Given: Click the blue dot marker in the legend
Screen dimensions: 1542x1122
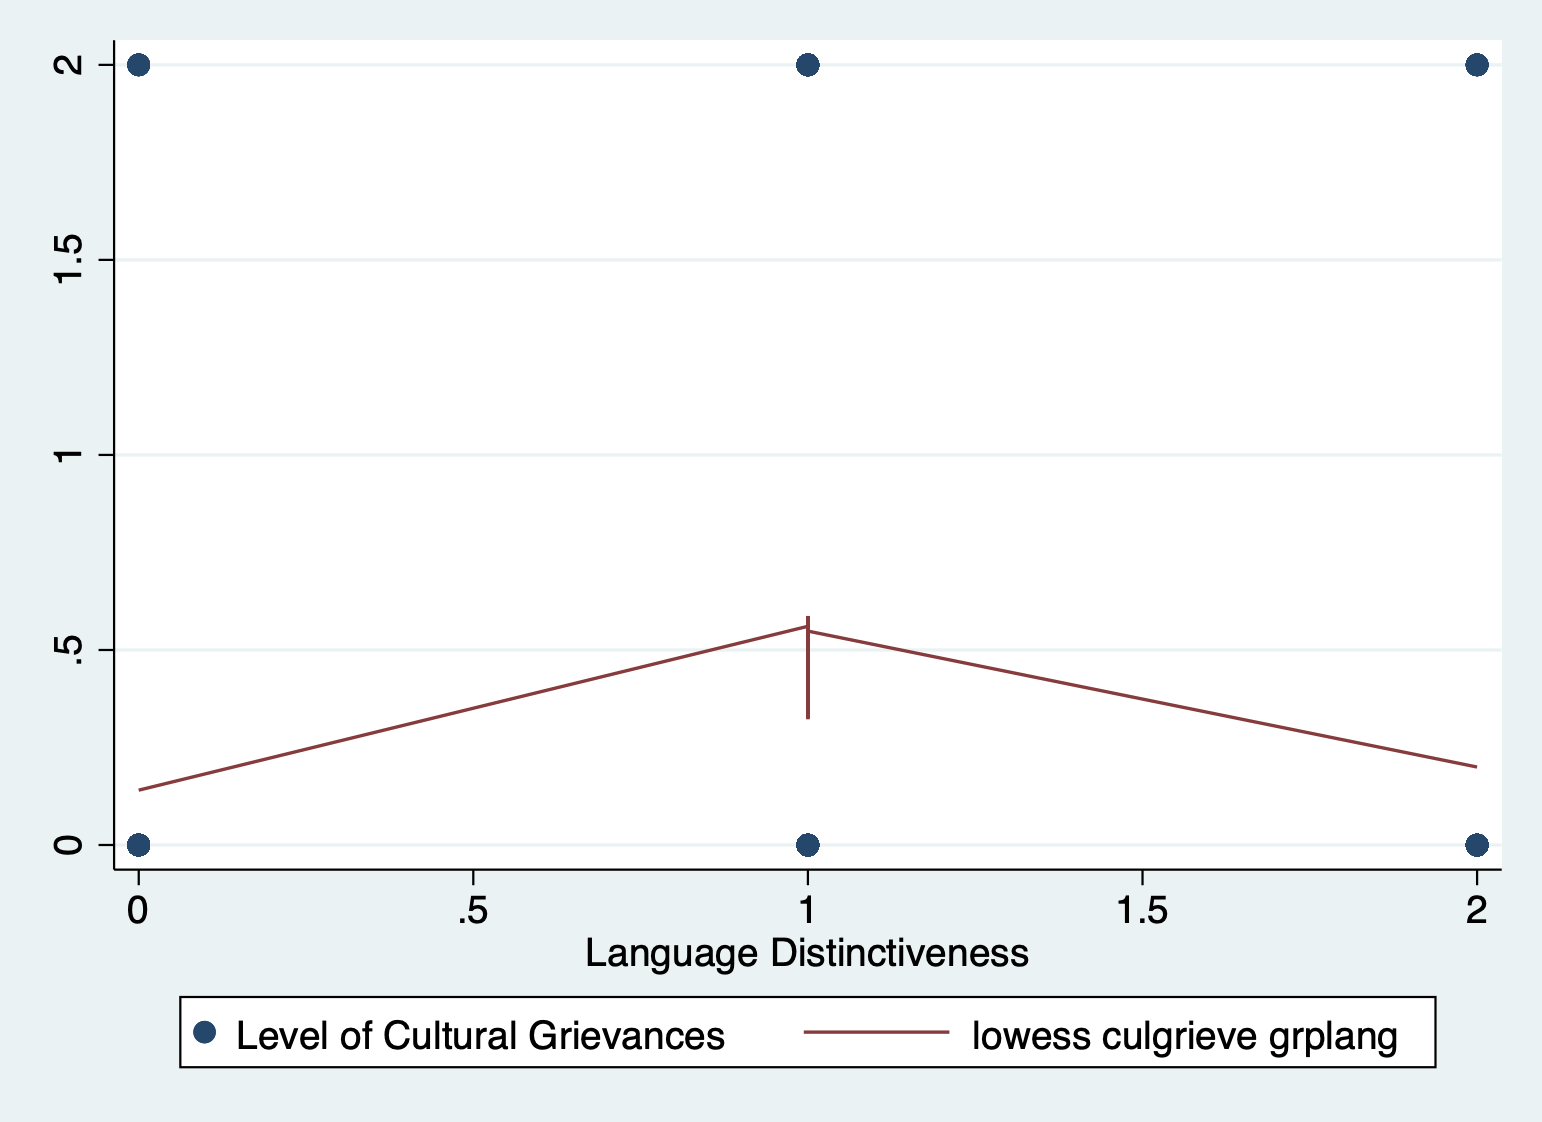Looking at the screenshot, I should 205,1033.
